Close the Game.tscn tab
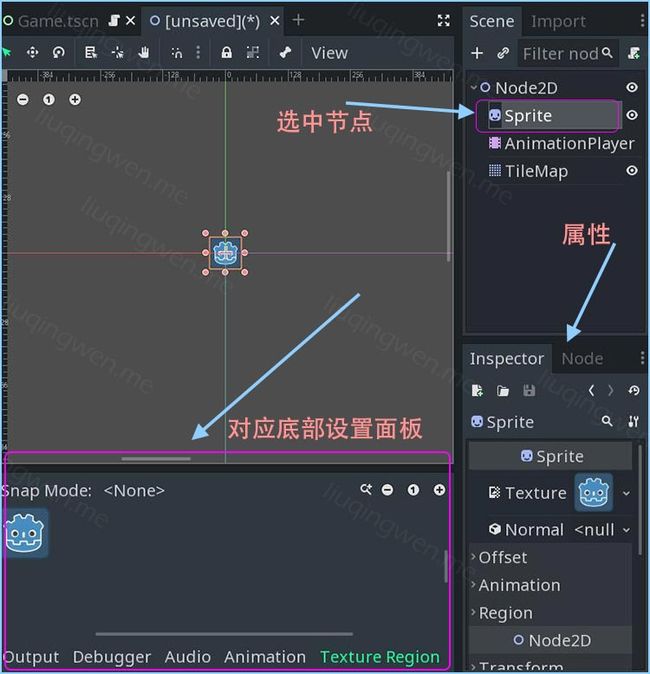This screenshot has width=650, height=674. [131, 21]
